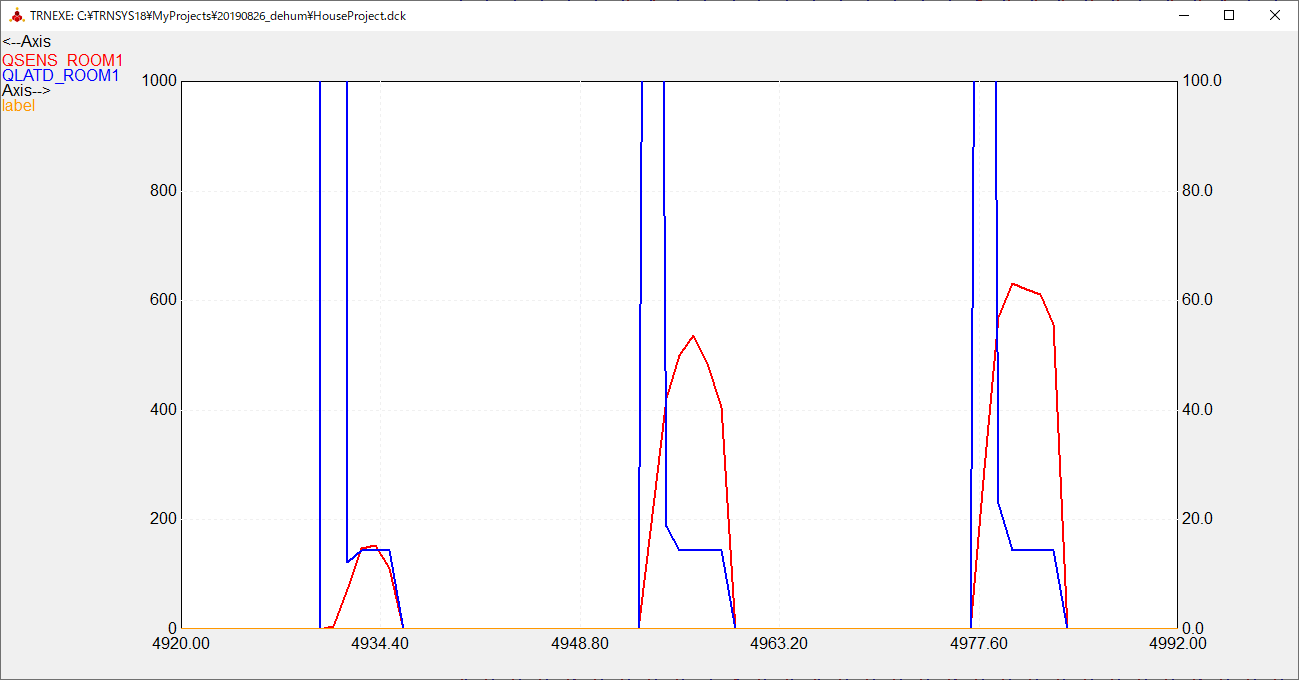This screenshot has width=1299, height=680.
Task: Click the 600 axis tick label
Action: pyautogui.click(x=166, y=300)
